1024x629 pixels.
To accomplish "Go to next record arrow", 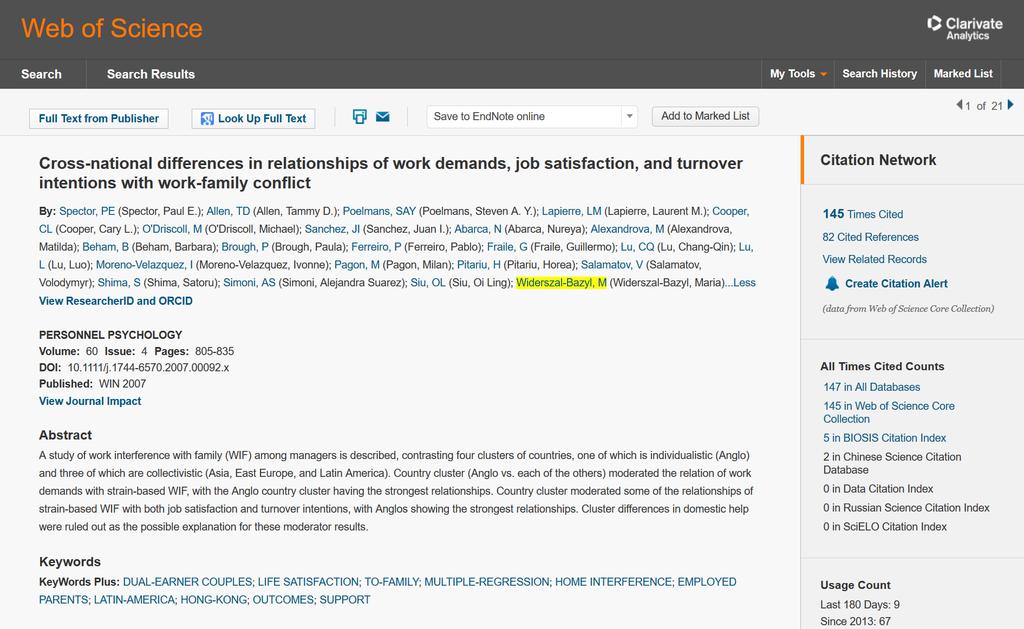I will pyautogui.click(x=1010, y=105).
